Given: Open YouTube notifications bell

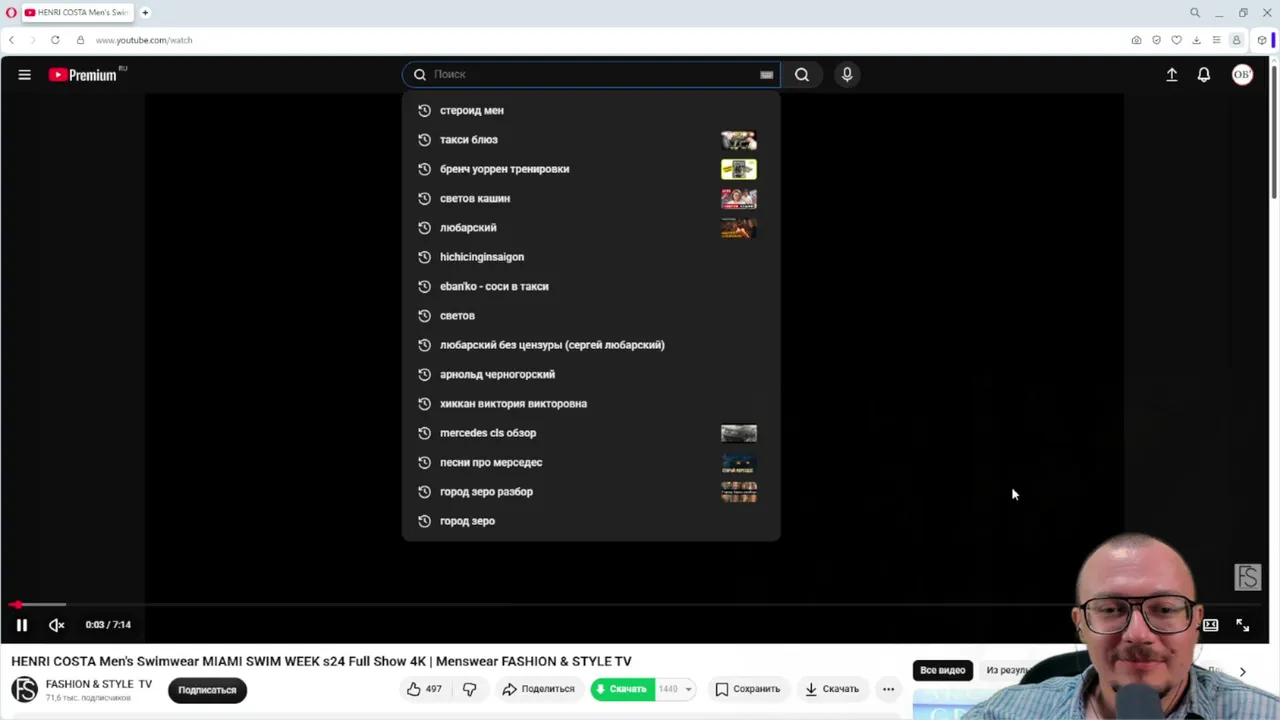Looking at the screenshot, I should click(x=1204, y=74).
